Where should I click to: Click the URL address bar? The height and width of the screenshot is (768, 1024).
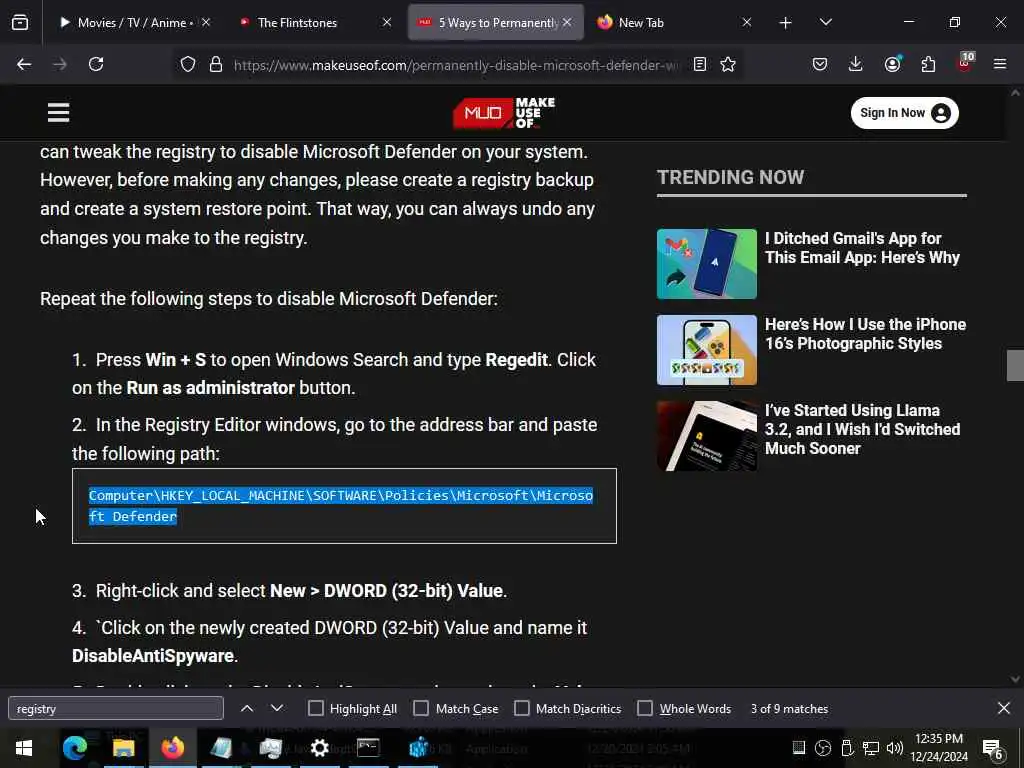[x=457, y=64]
